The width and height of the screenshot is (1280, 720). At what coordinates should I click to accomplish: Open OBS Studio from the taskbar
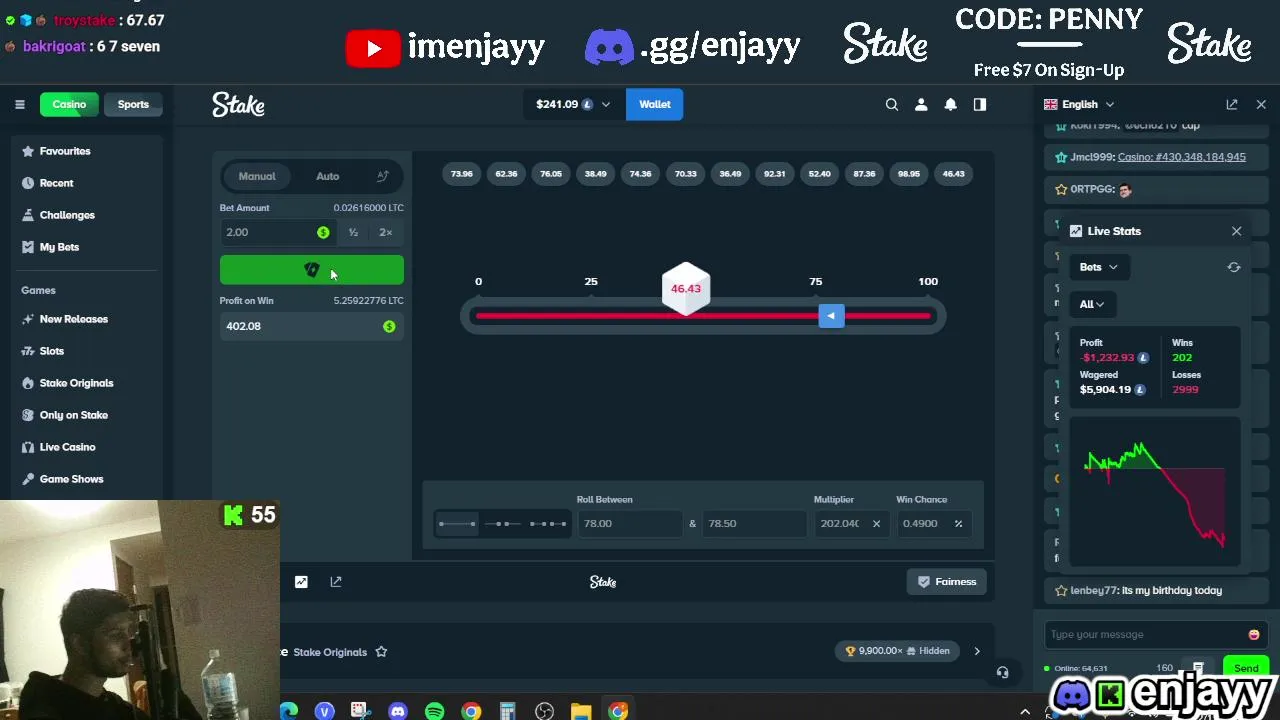[x=544, y=711]
